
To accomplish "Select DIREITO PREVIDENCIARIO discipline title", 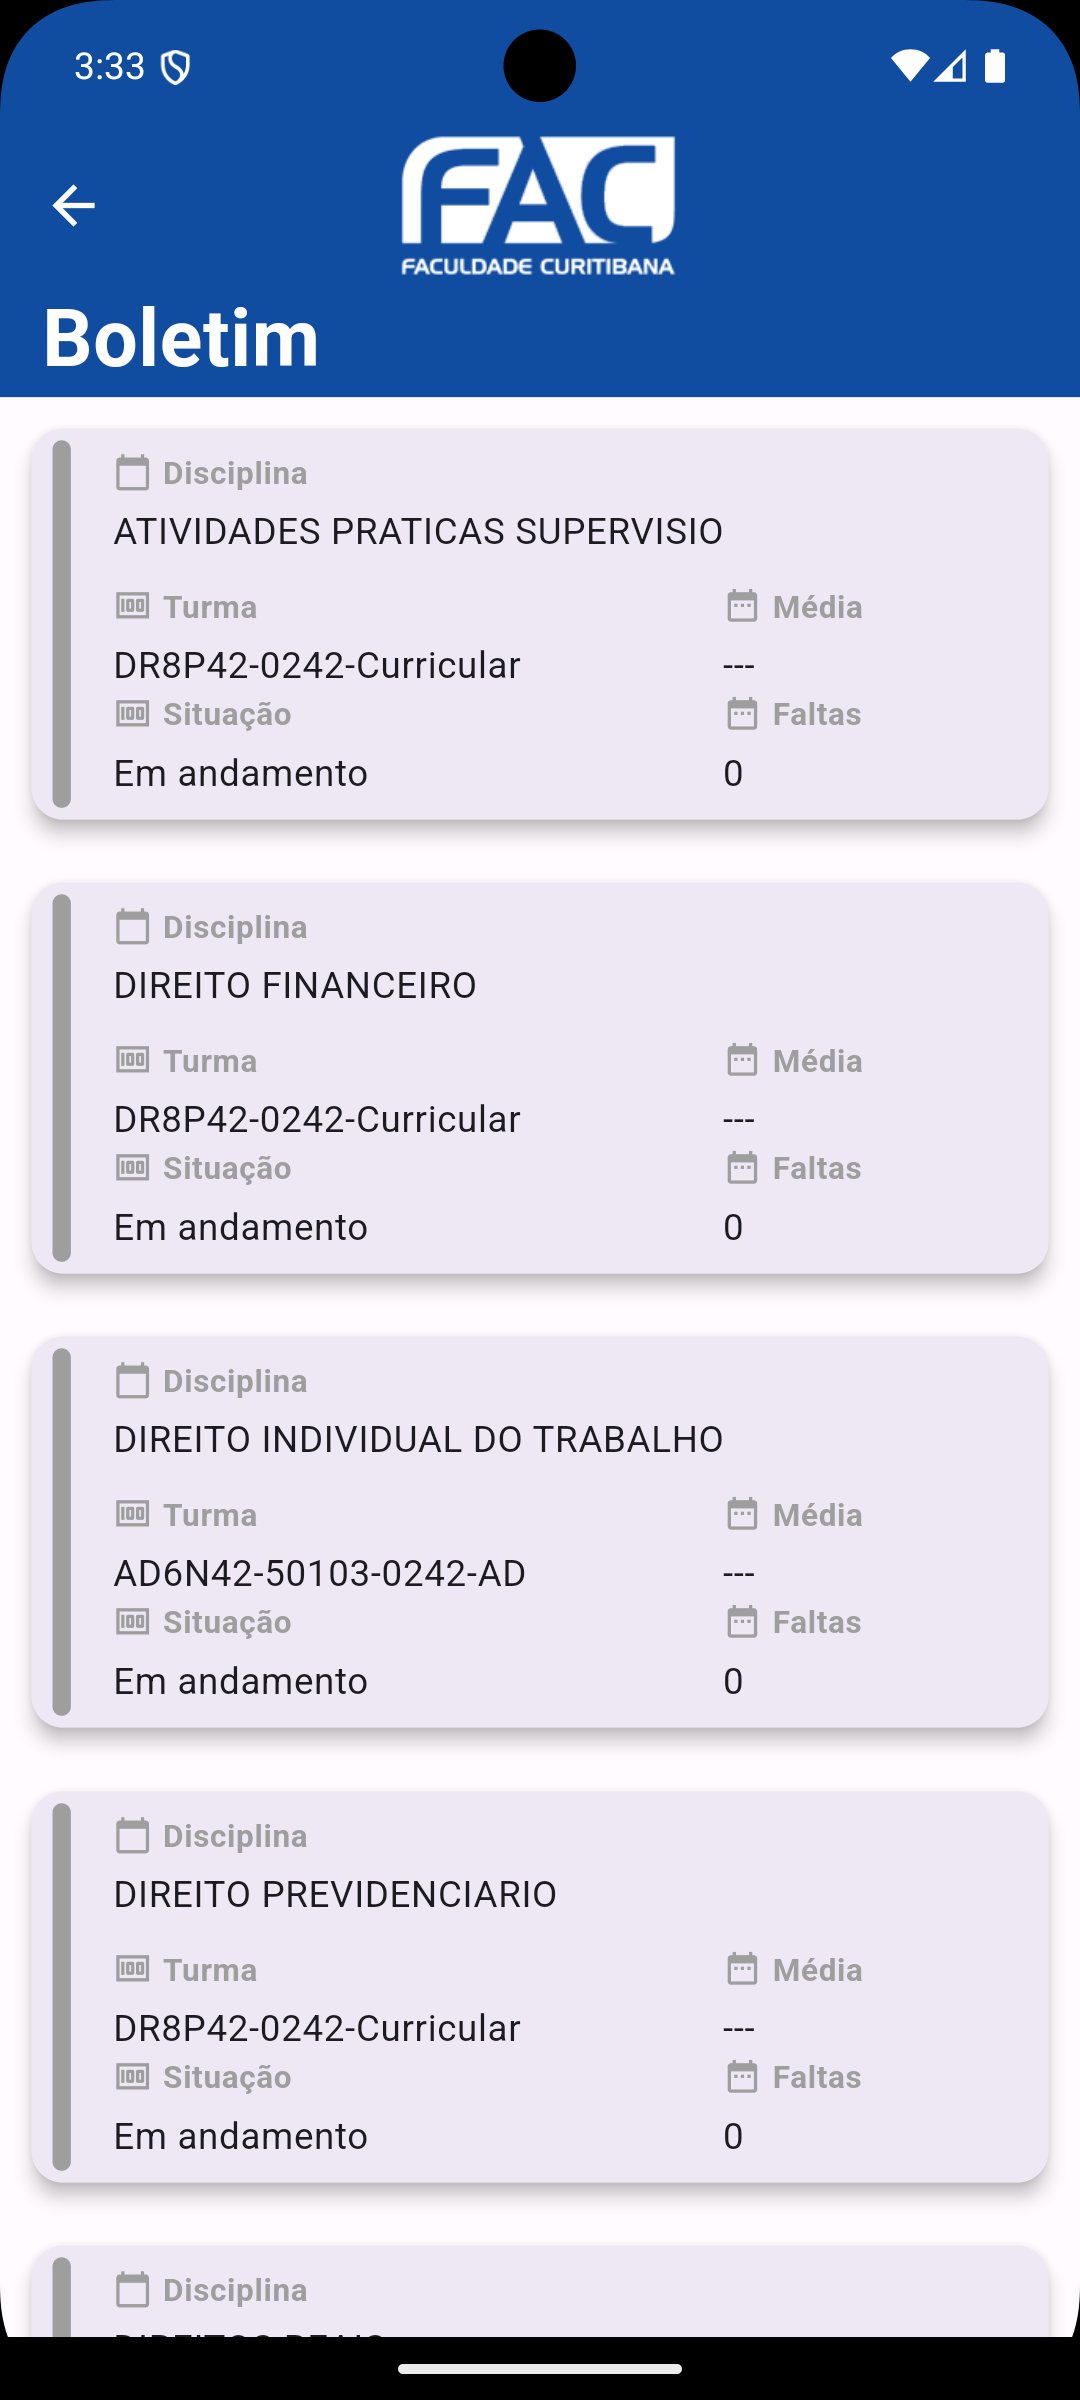I will (335, 1894).
